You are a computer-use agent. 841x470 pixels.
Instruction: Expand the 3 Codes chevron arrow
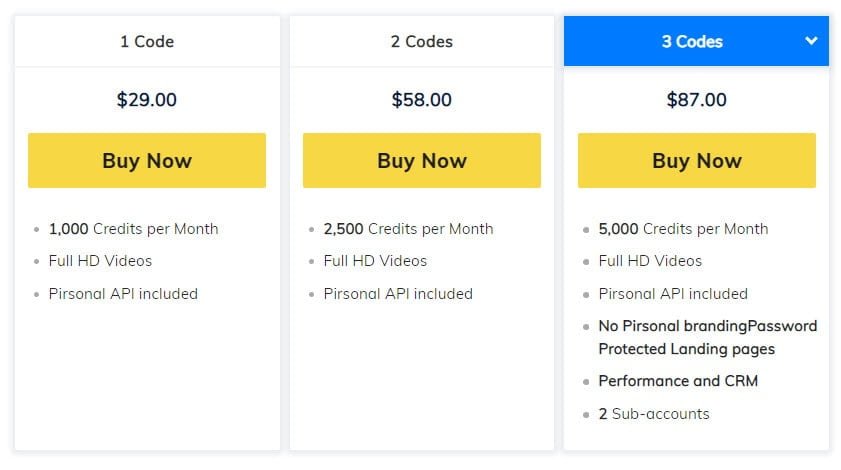(x=811, y=41)
